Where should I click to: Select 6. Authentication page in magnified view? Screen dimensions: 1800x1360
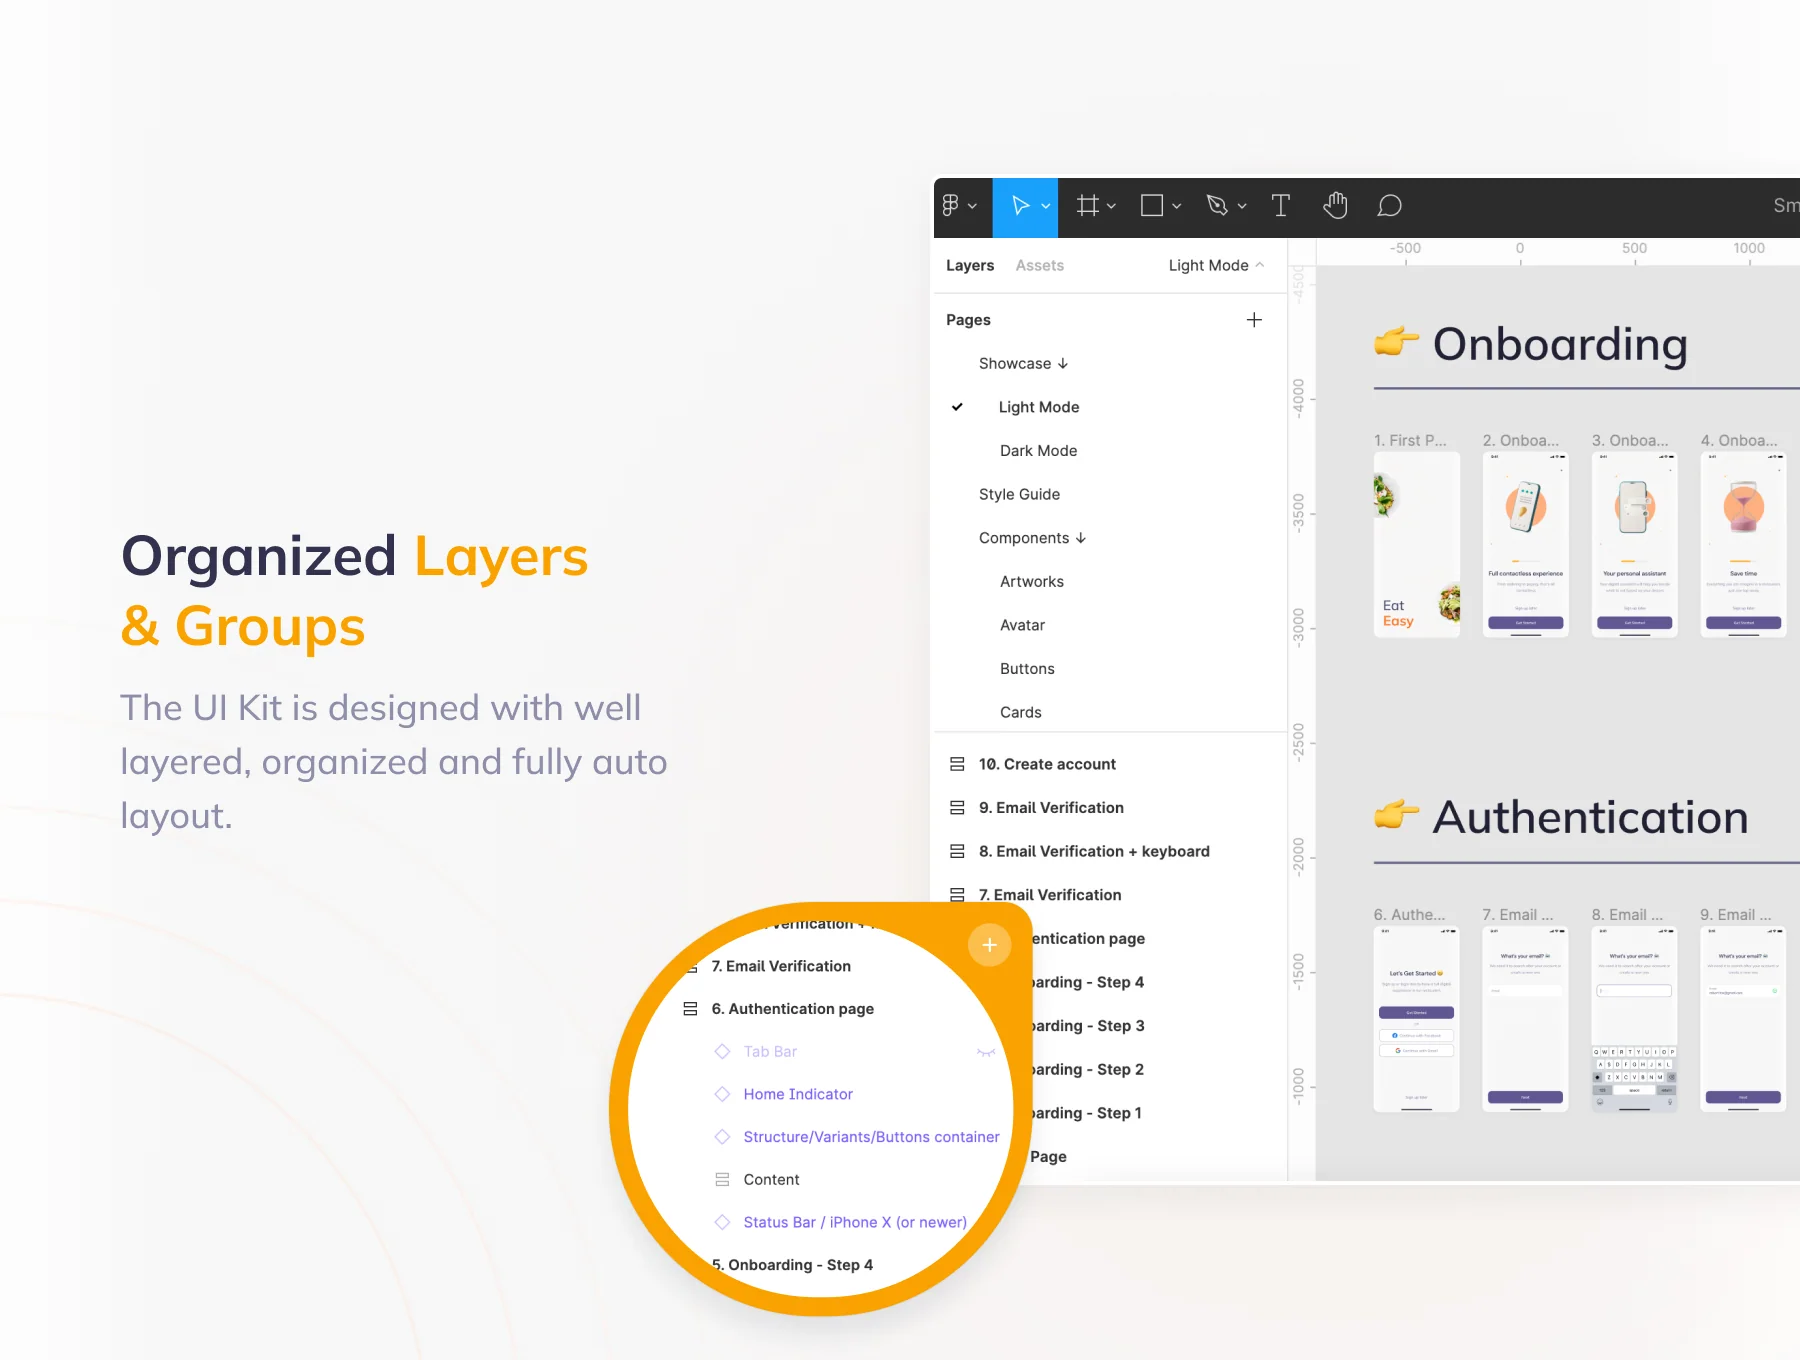(x=792, y=1009)
